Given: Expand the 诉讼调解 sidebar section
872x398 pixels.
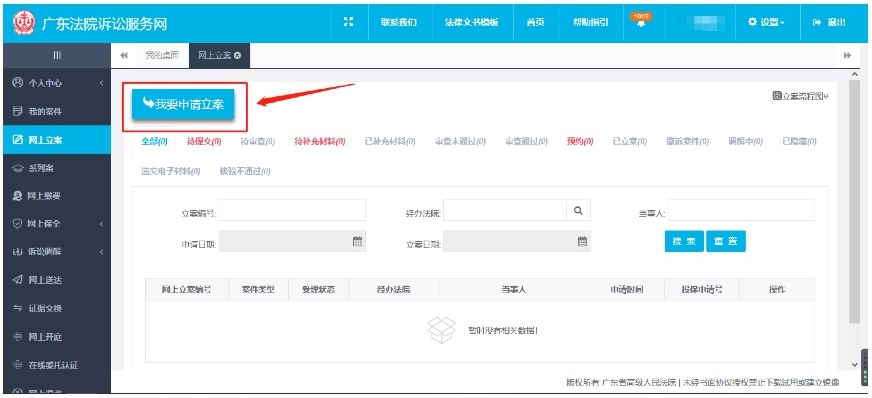Looking at the screenshot, I should [x=57, y=252].
